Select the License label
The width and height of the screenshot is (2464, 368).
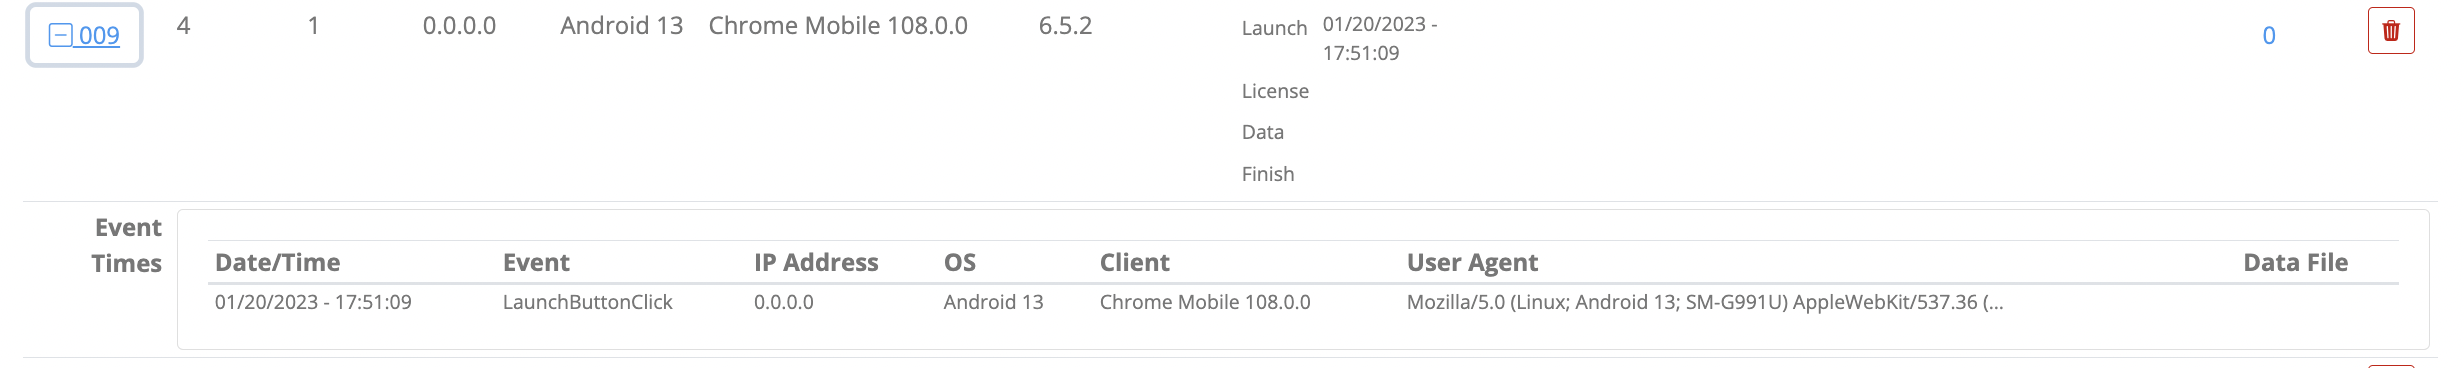point(1275,91)
